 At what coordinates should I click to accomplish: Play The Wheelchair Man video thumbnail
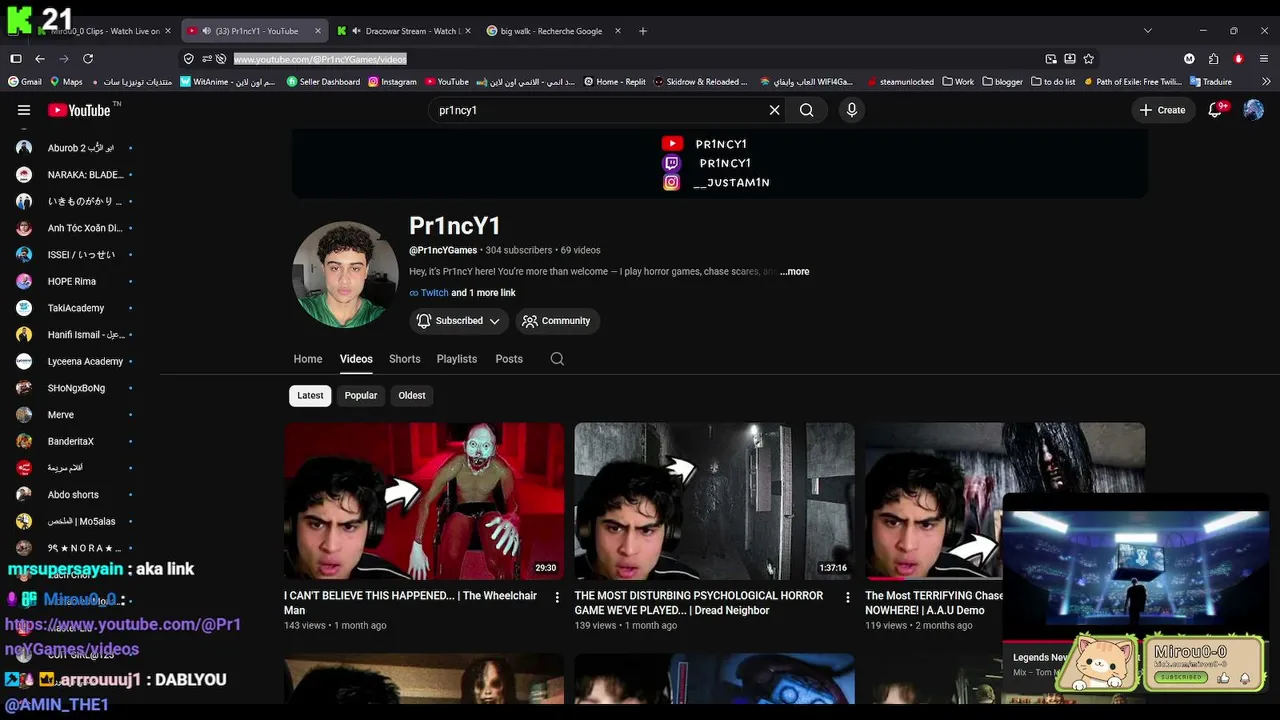(x=424, y=501)
